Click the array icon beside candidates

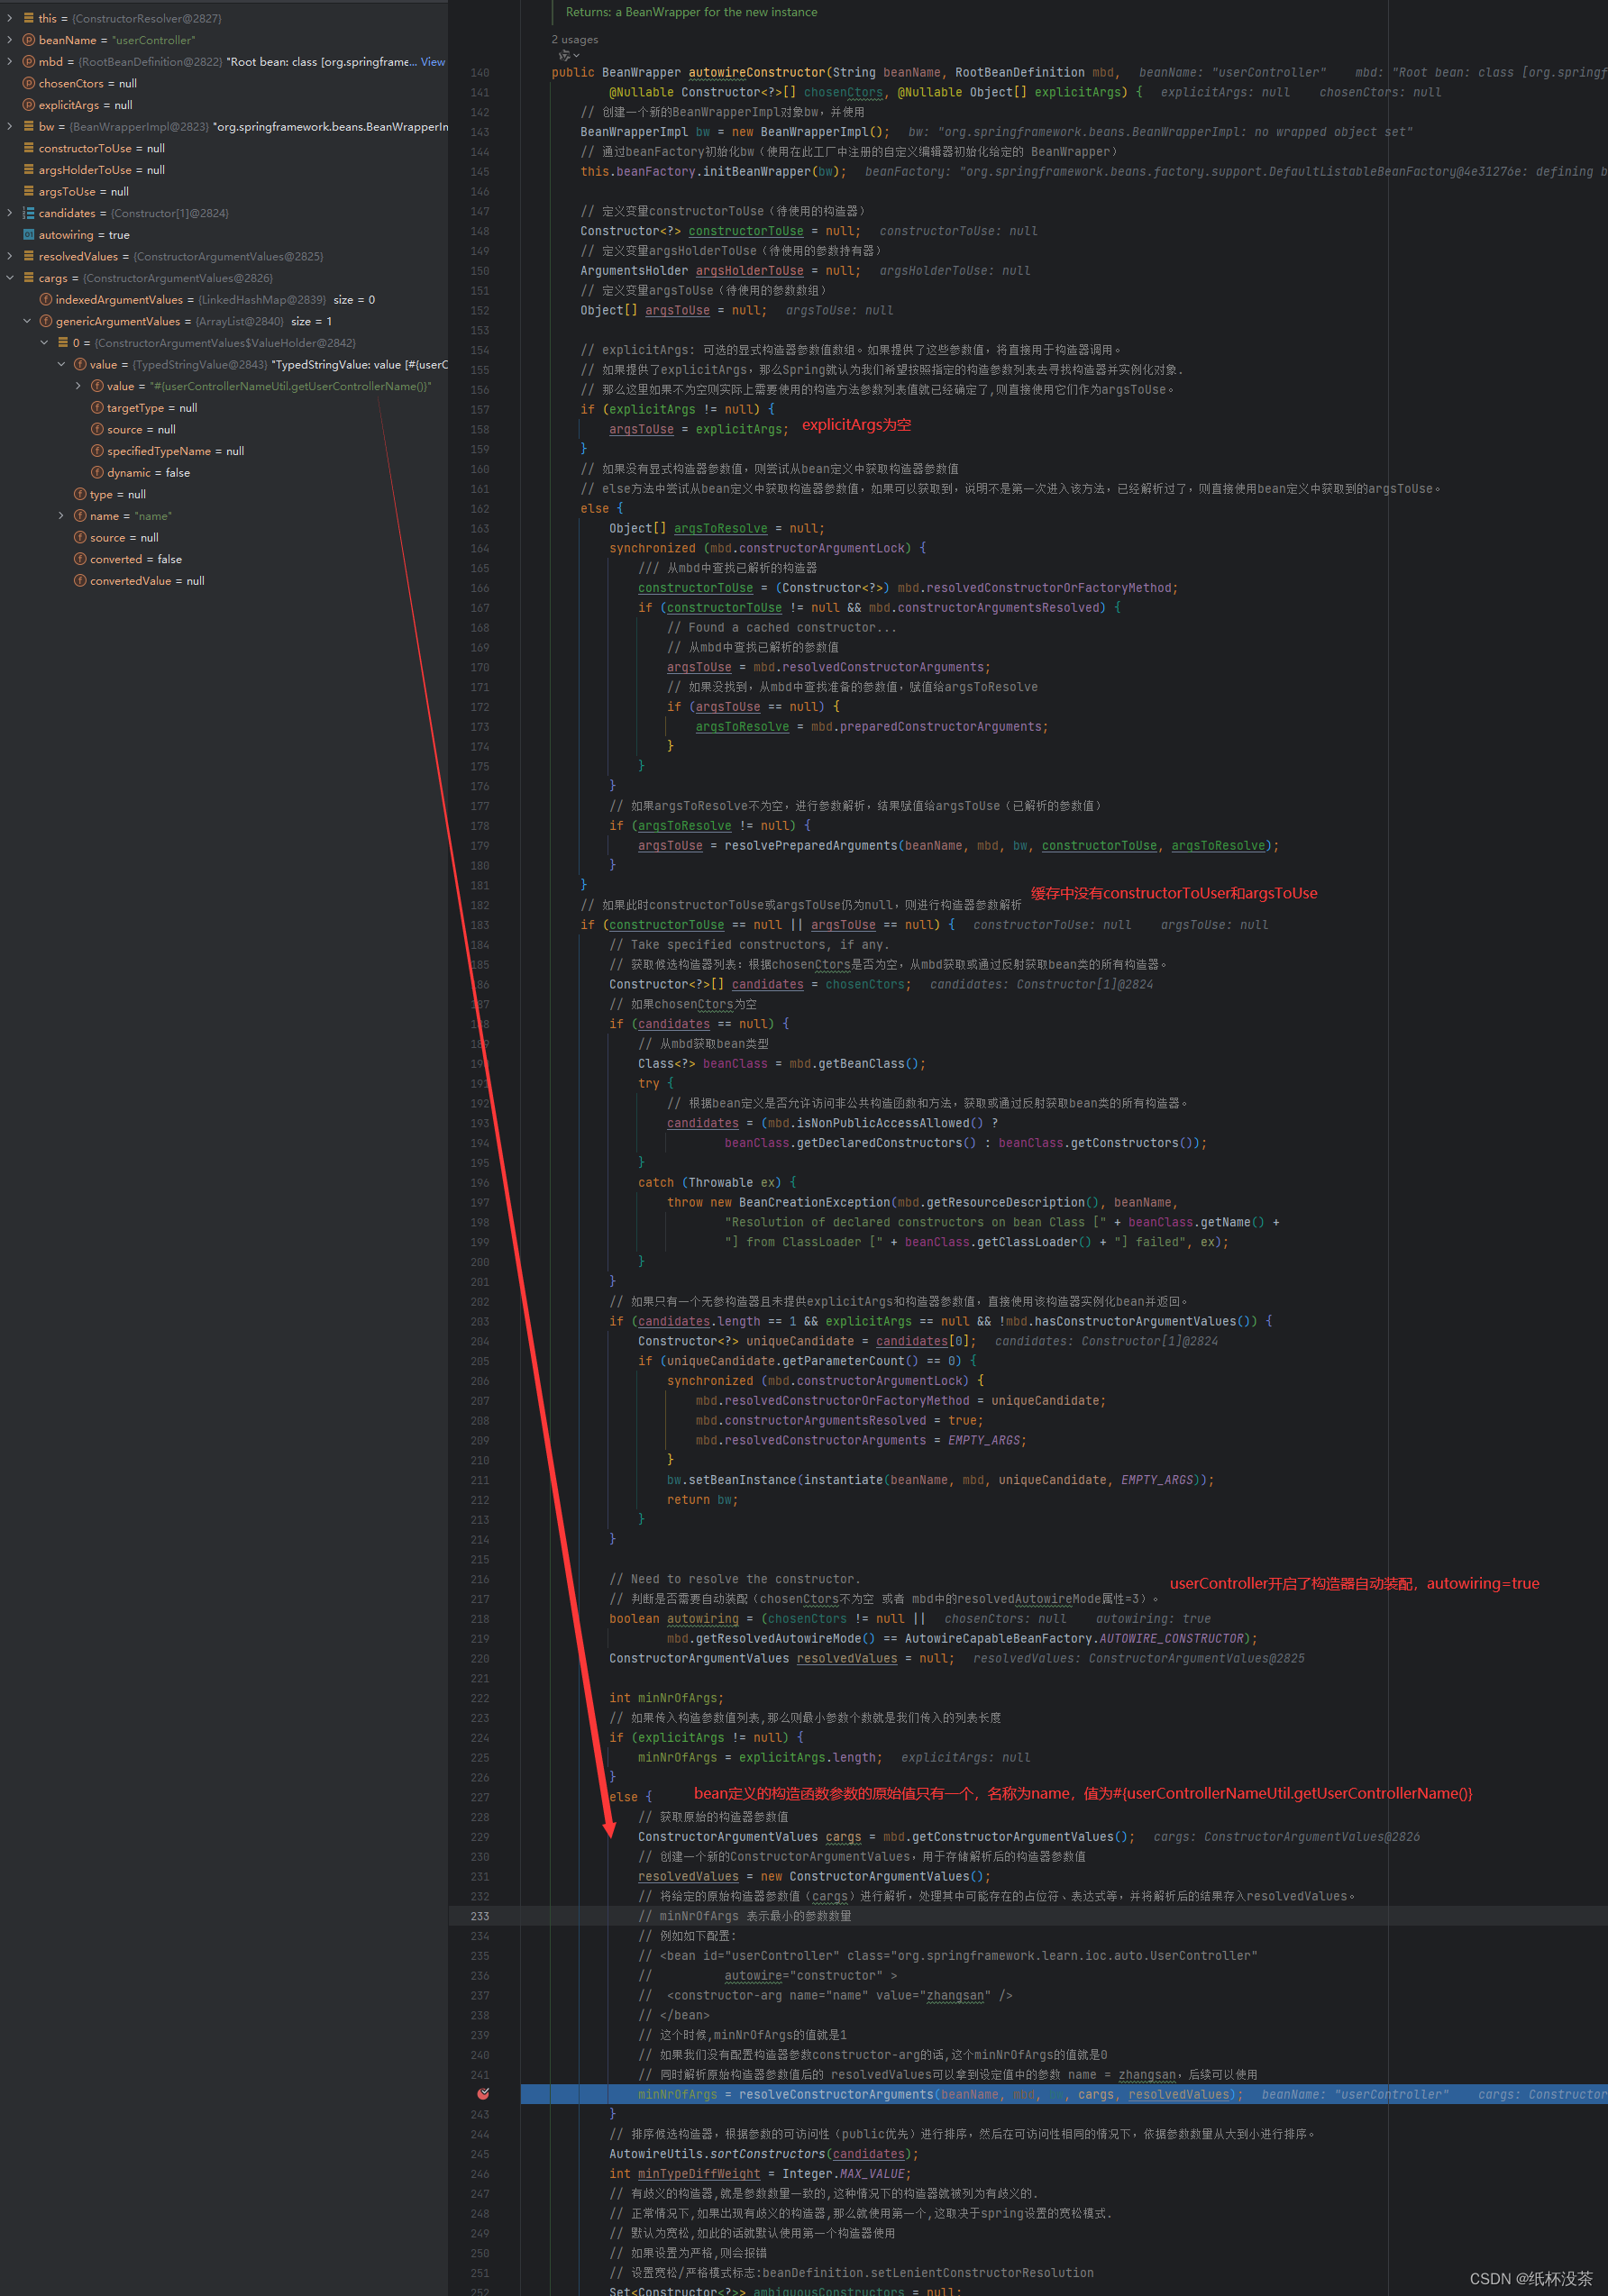[x=29, y=213]
